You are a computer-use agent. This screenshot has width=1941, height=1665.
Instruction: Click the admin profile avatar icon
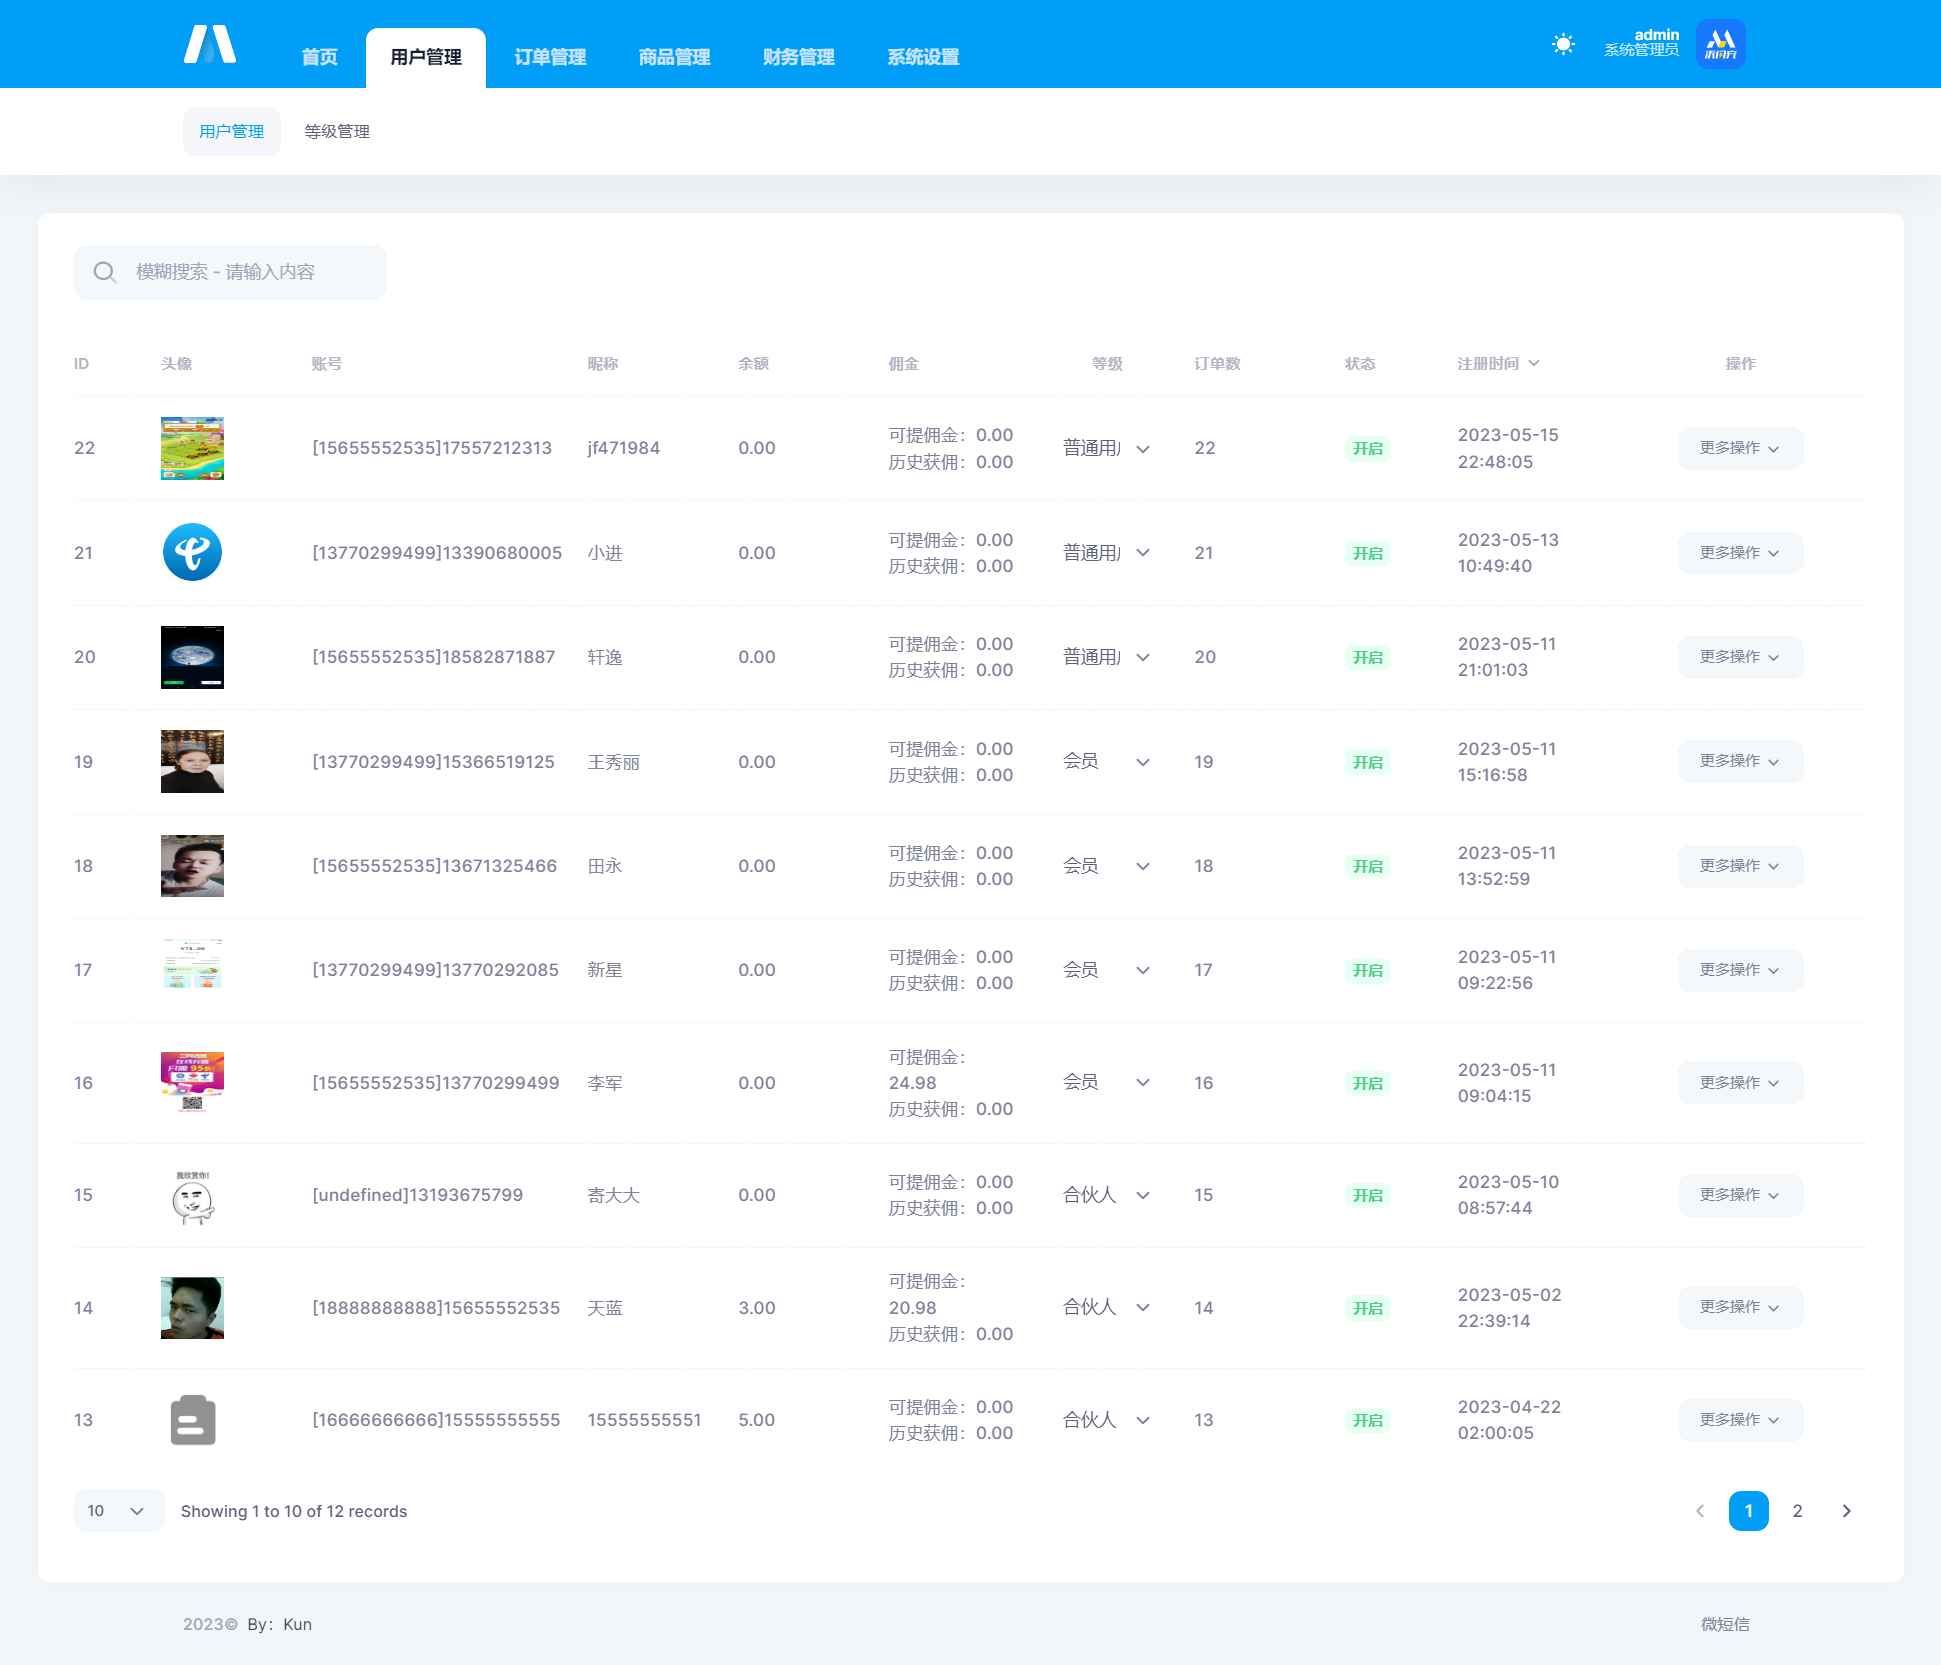(1720, 44)
